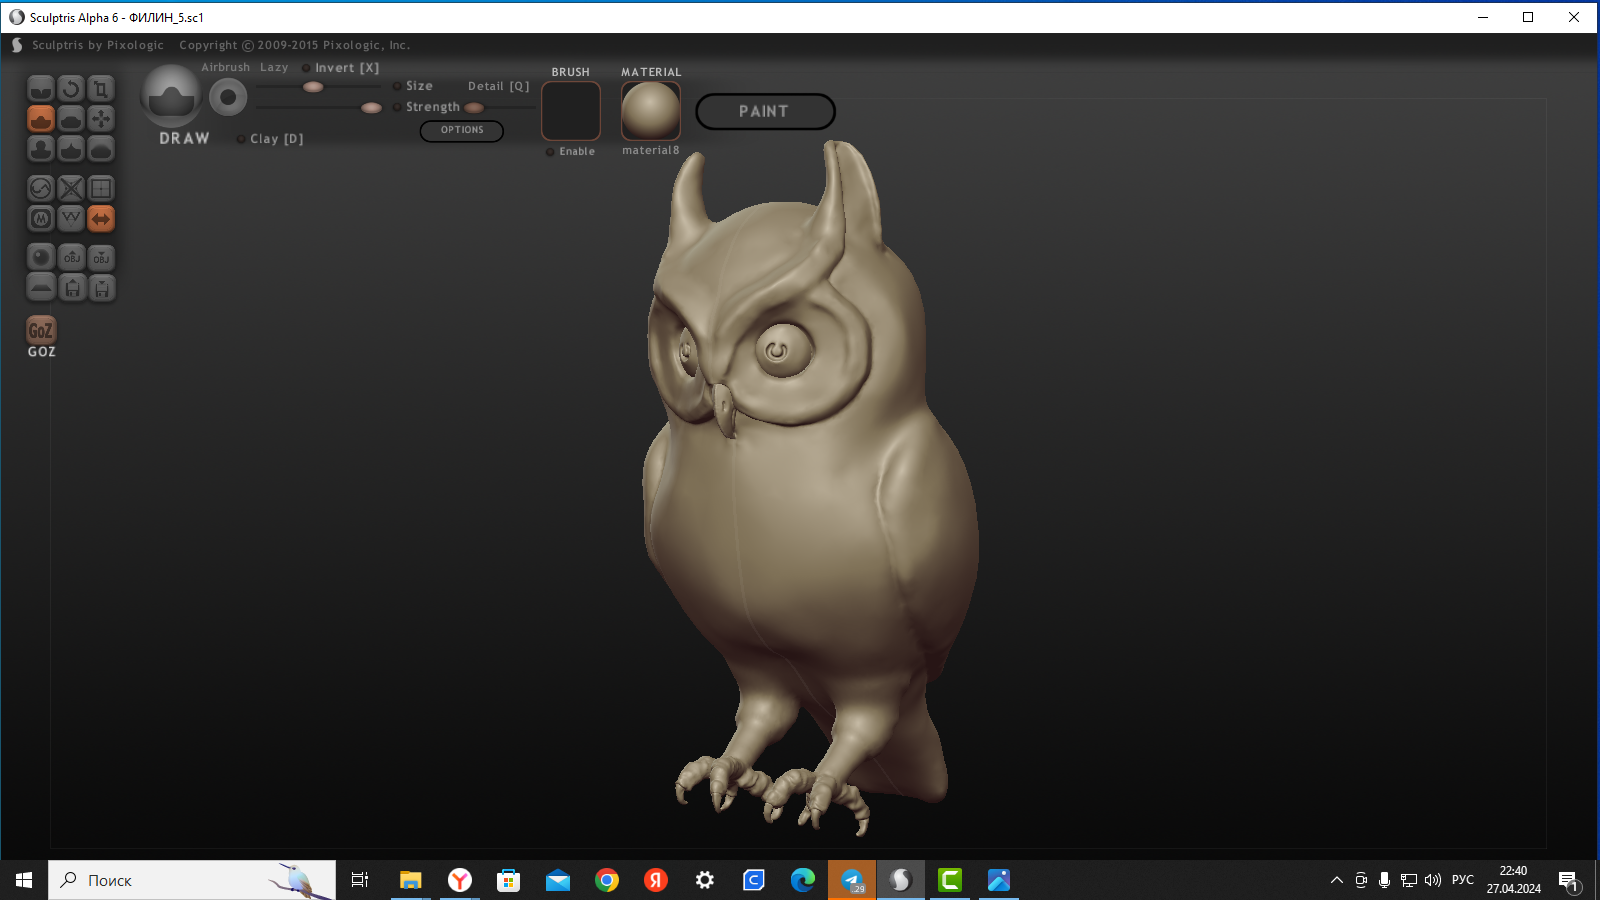Select the Crease brush tool

tap(40, 90)
